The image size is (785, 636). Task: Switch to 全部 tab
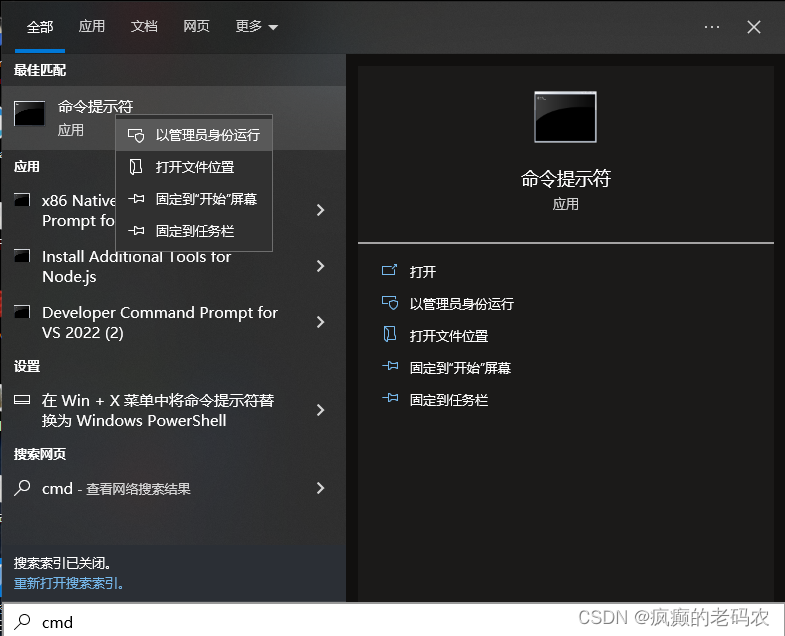tap(40, 27)
